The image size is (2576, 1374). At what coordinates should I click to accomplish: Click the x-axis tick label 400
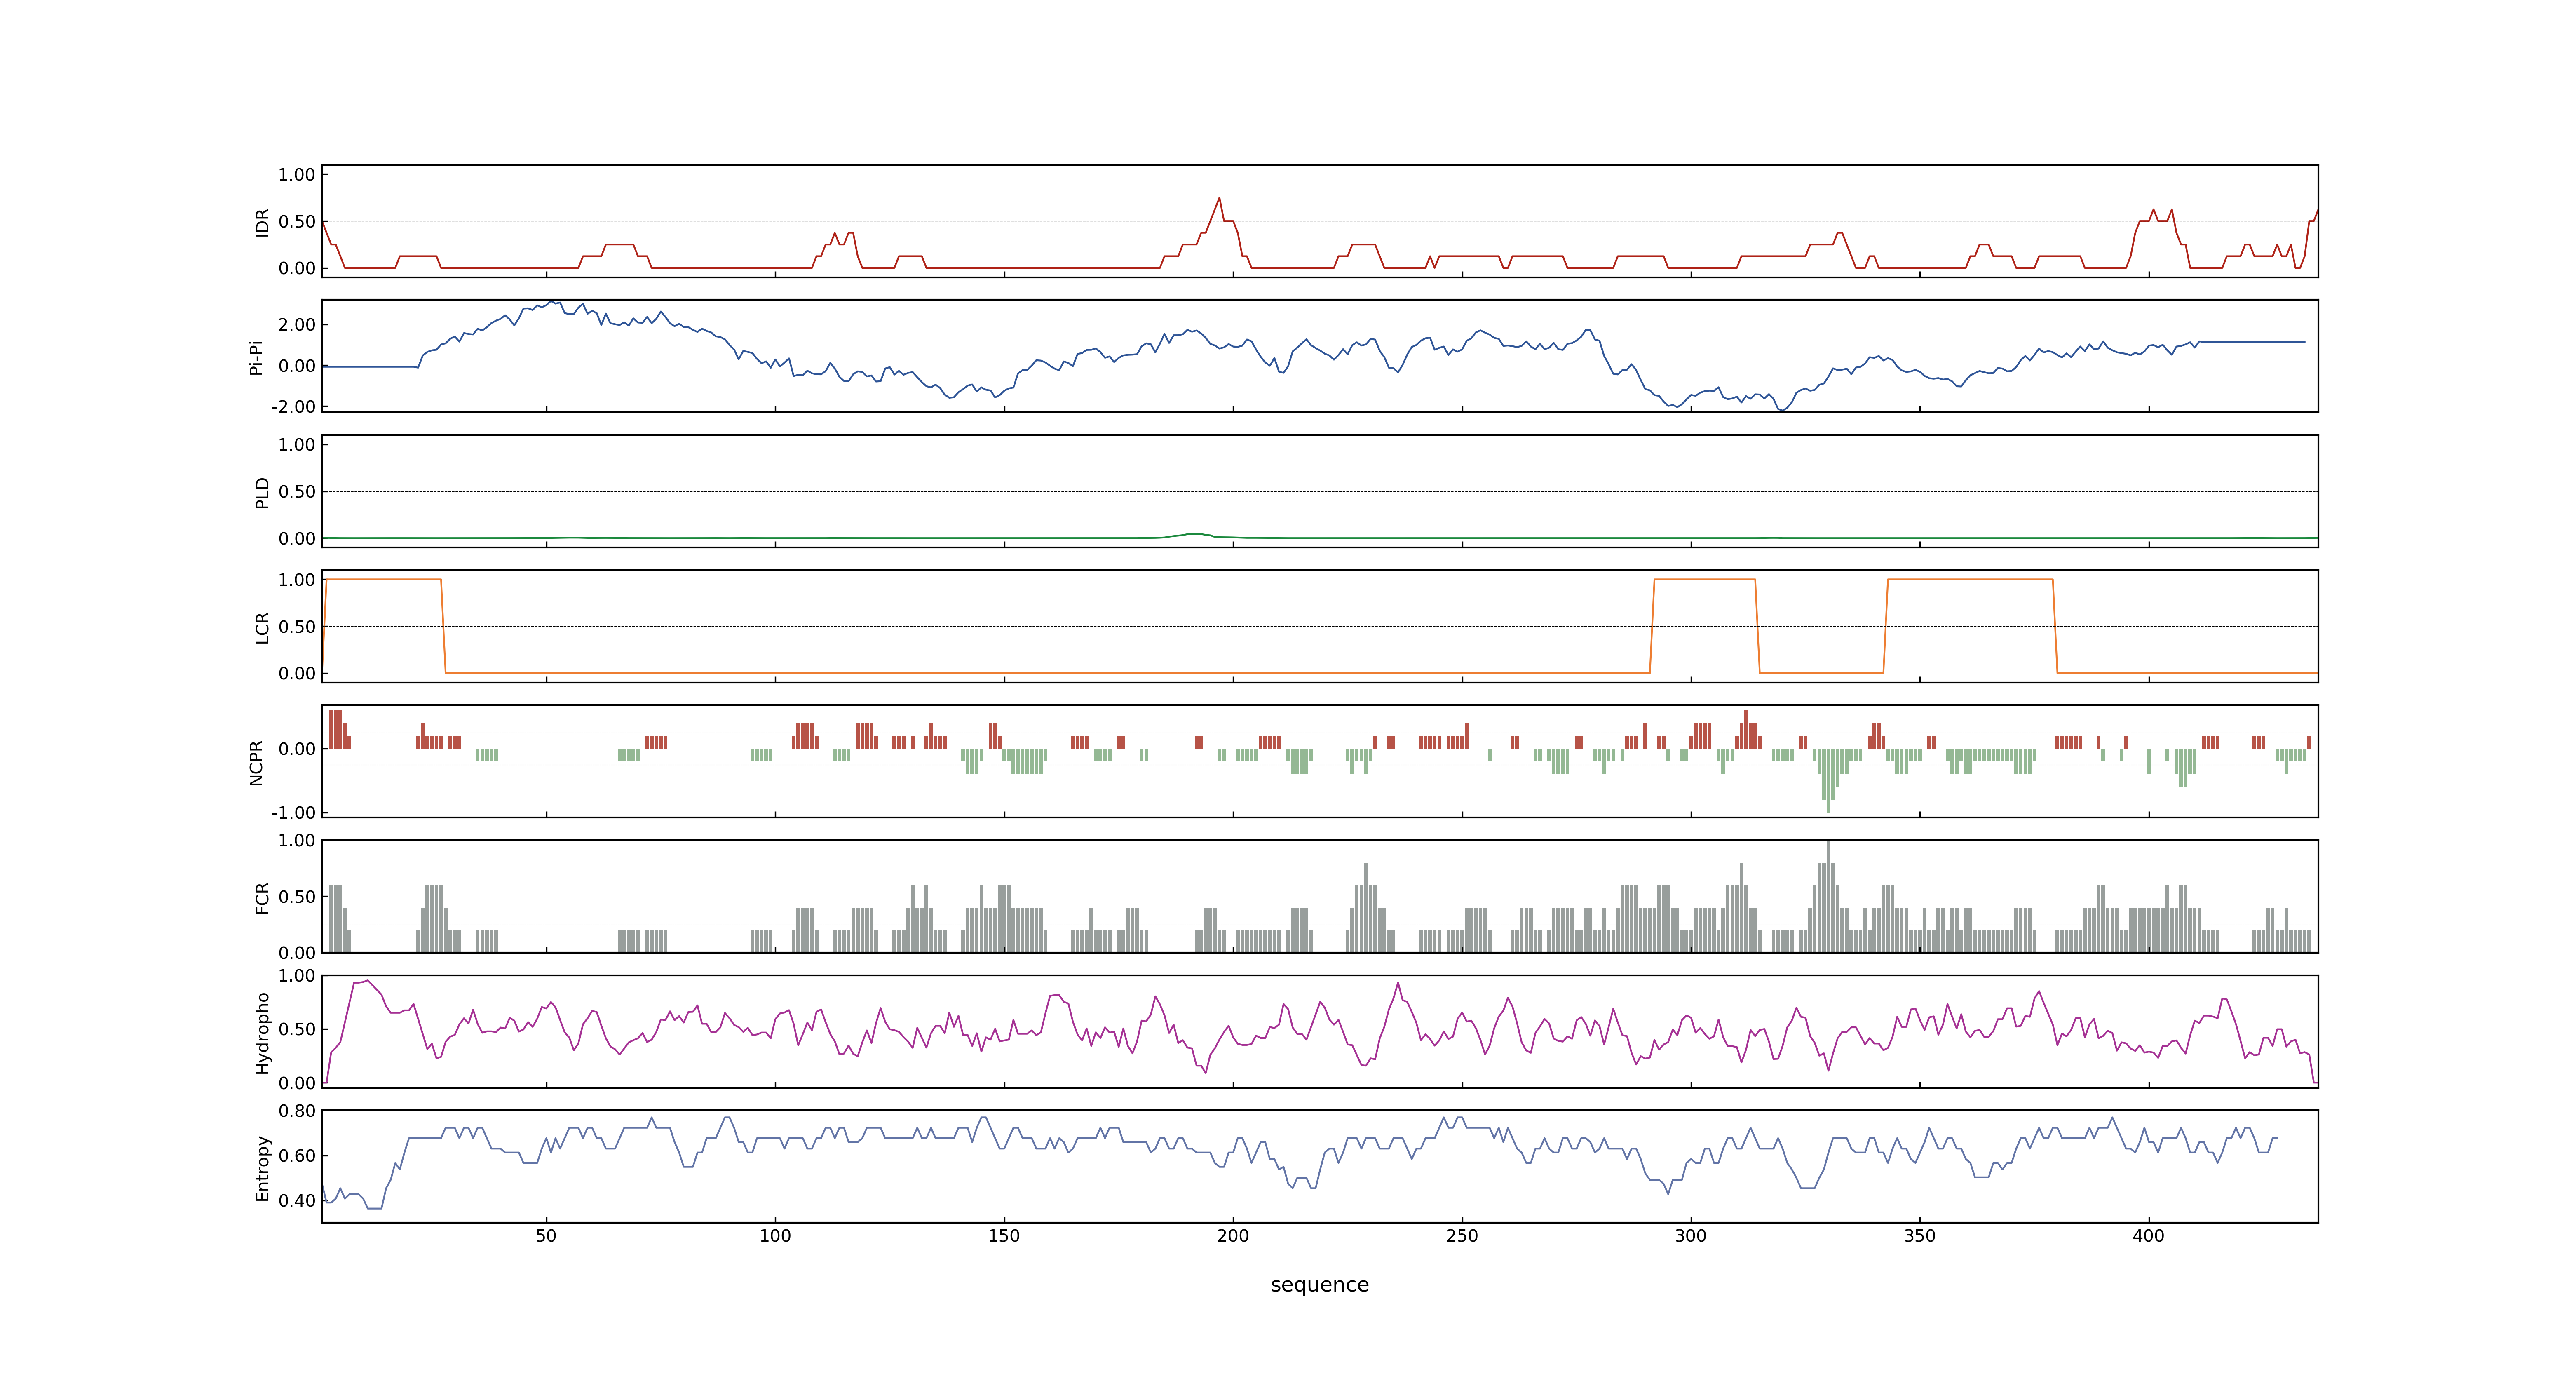[x=2149, y=1236]
